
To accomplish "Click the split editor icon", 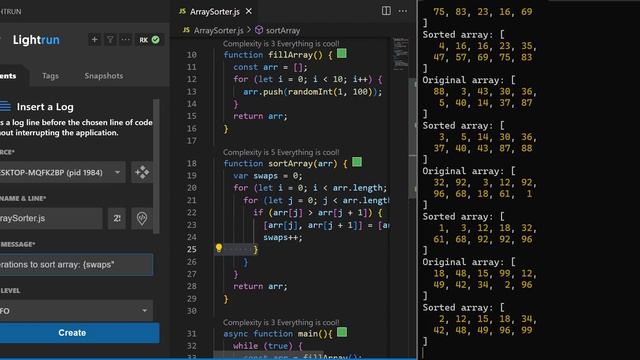I will click(x=386, y=11).
